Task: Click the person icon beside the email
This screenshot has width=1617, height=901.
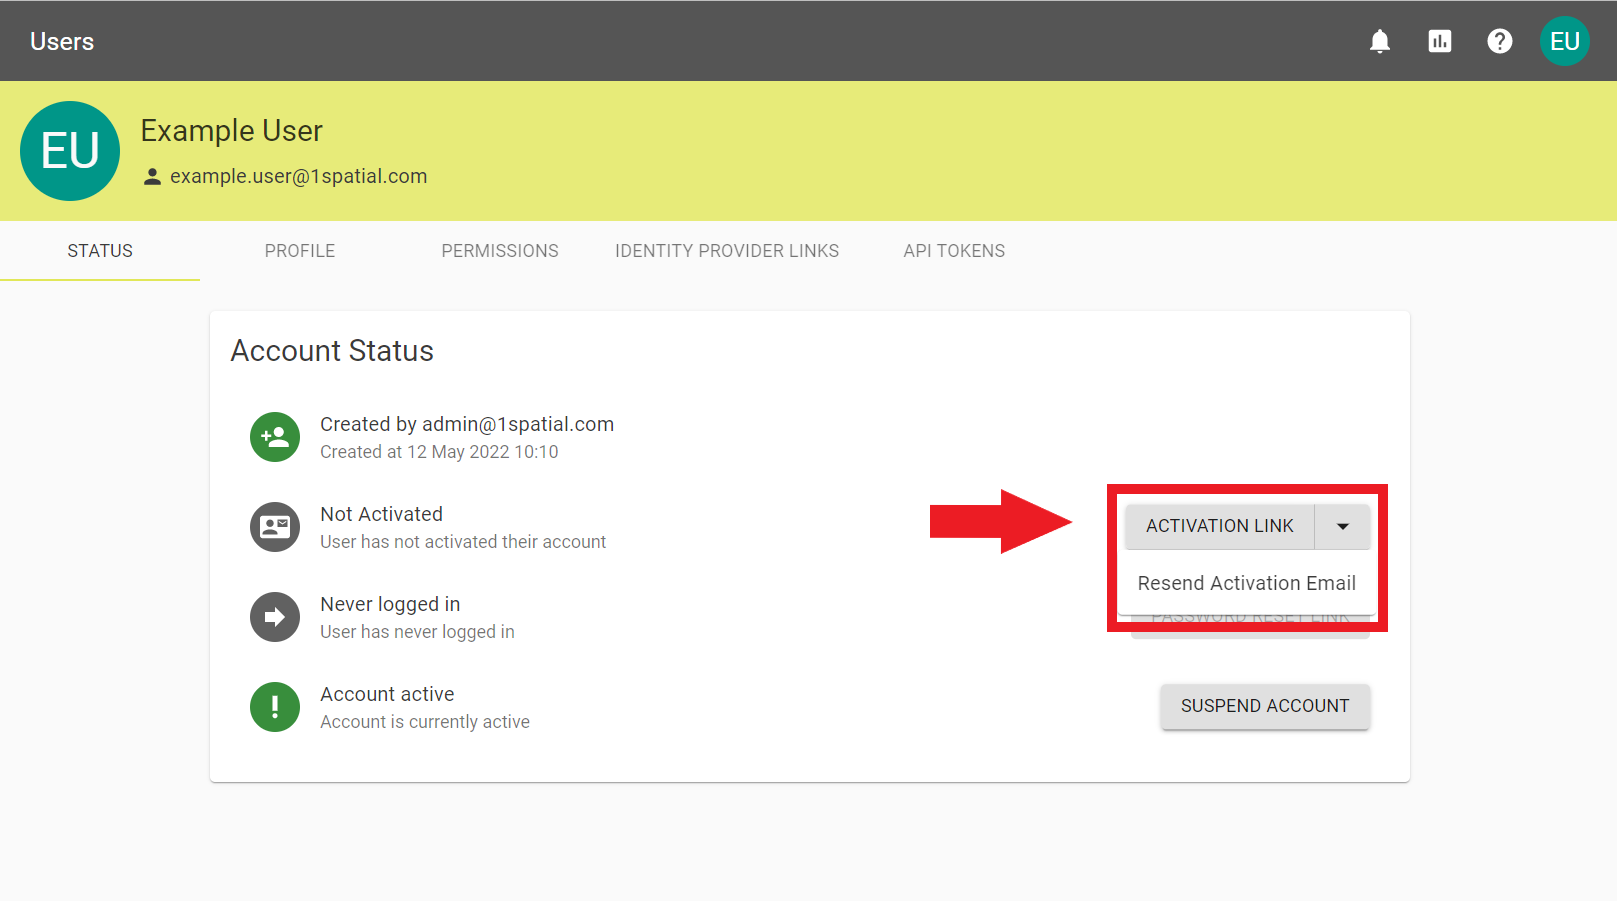Action: pyautogui.click(x=152, y=177)
